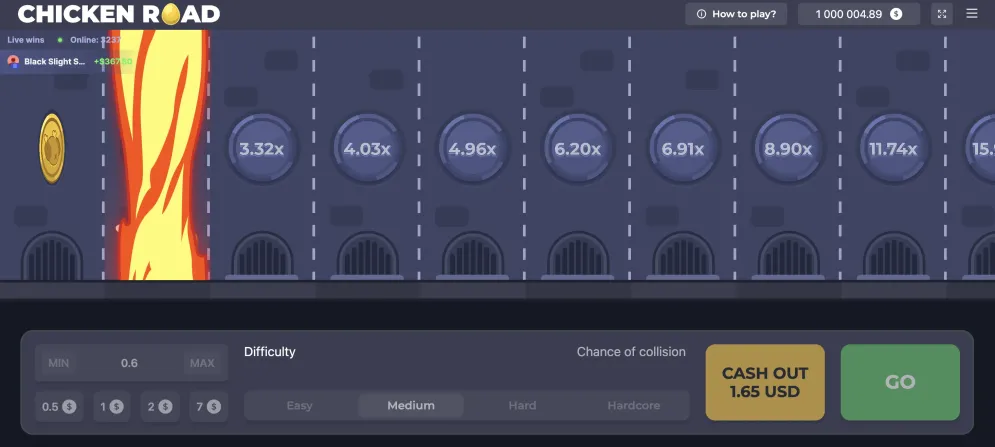The image size is (995, 447).
Task: Click the CHICKEN ROAD logo
Action: pyautogui.click(x=119, y=13)
